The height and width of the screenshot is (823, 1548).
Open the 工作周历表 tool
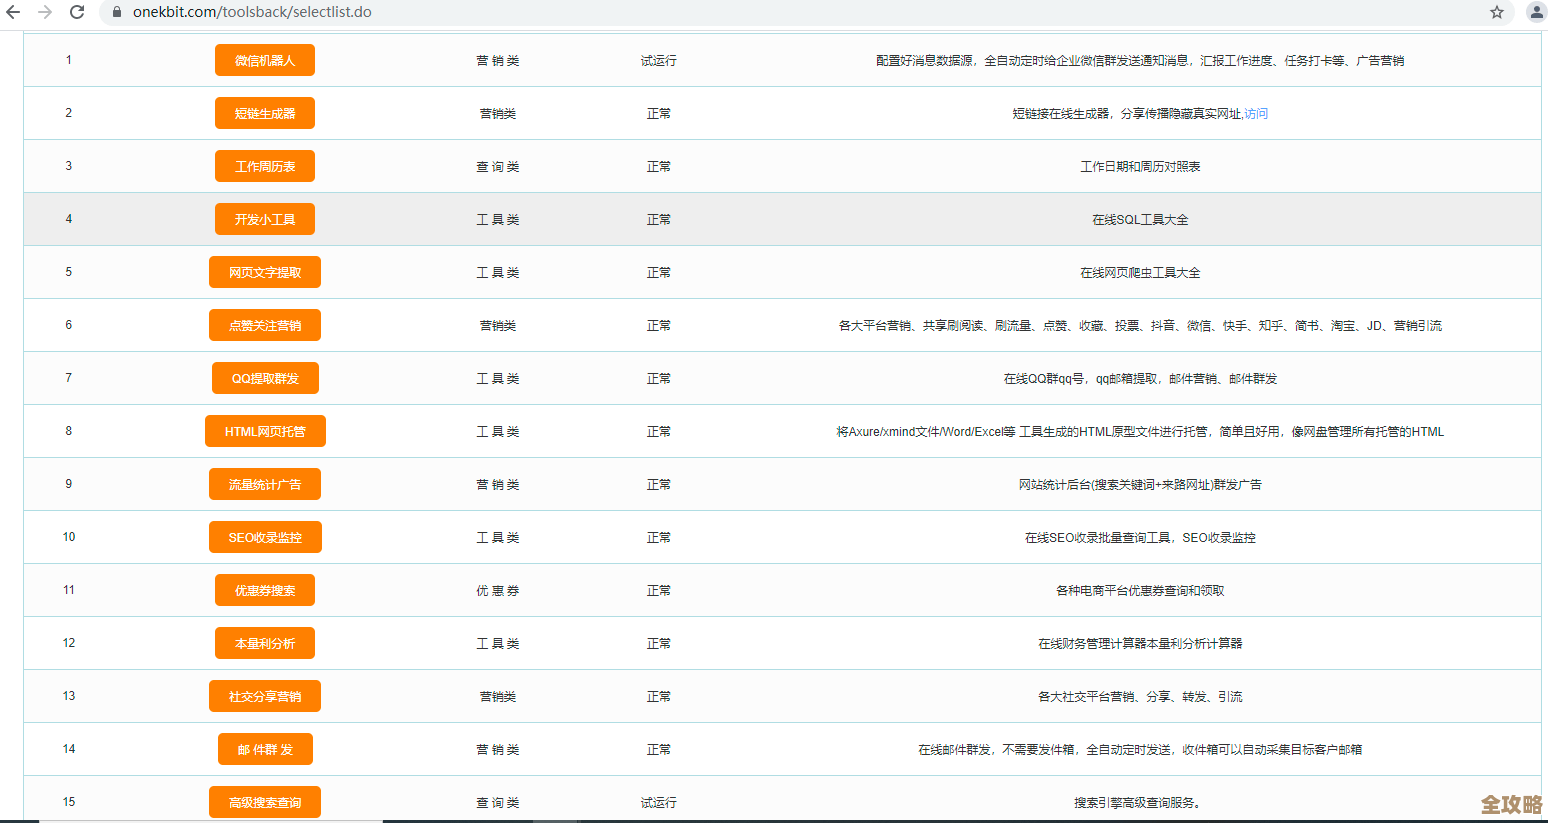264,166
